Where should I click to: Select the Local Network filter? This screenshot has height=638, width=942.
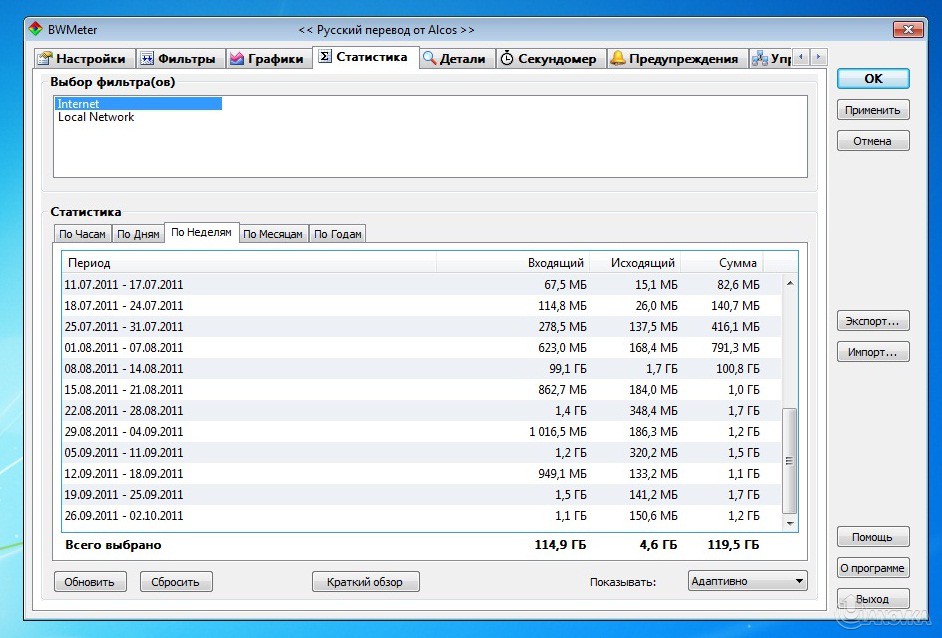(x=96, y=117)
